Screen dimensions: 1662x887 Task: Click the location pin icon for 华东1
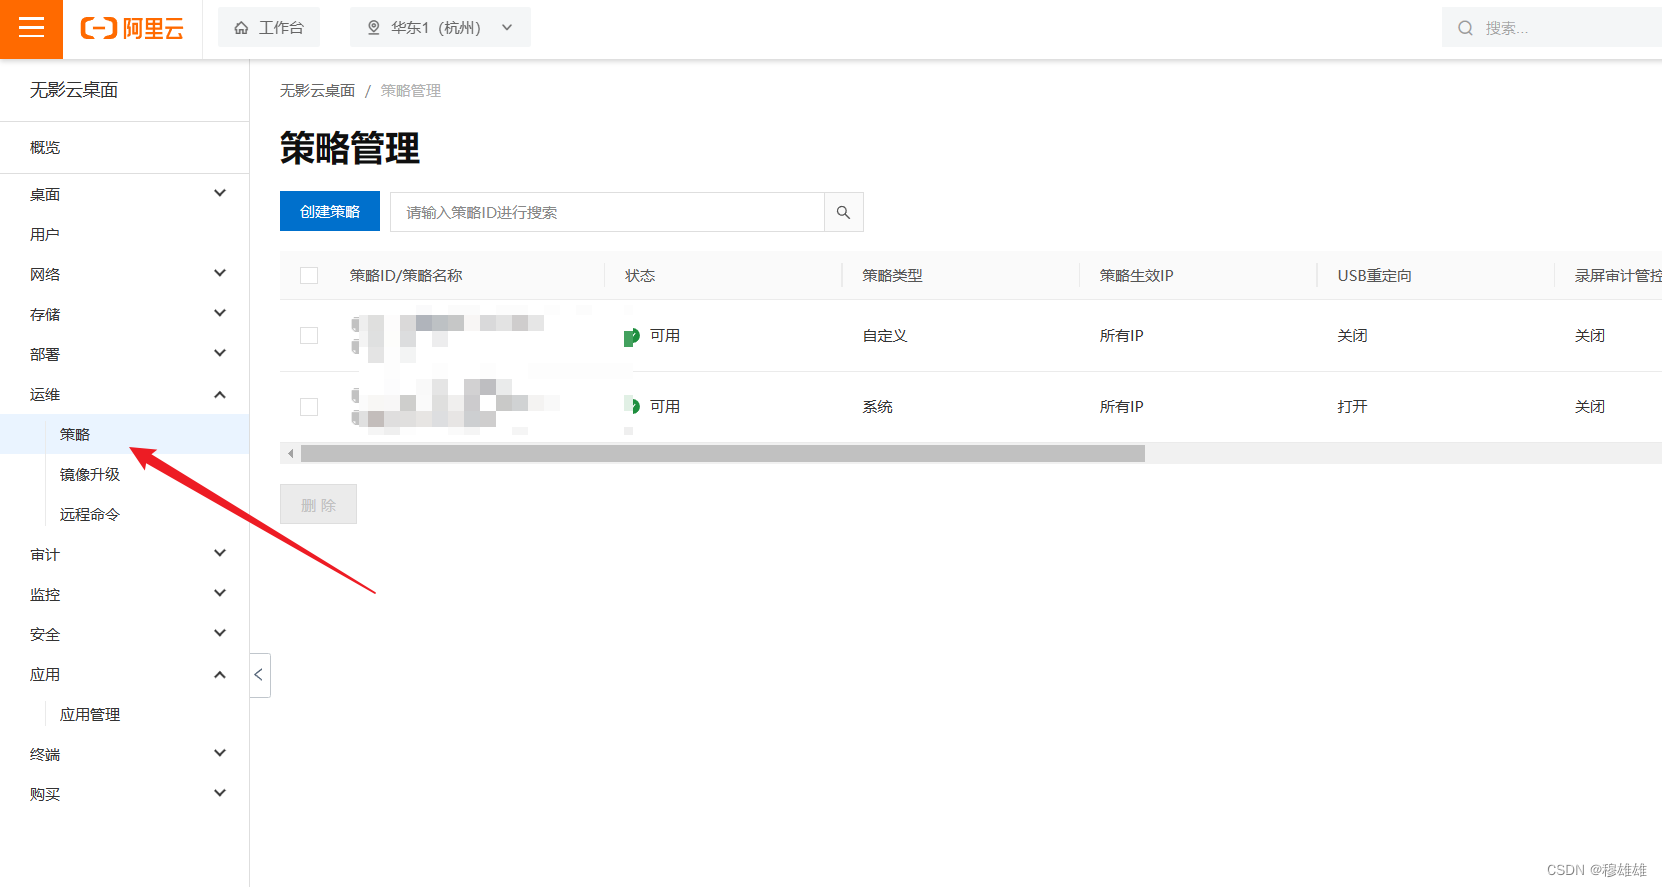[374, 28]
